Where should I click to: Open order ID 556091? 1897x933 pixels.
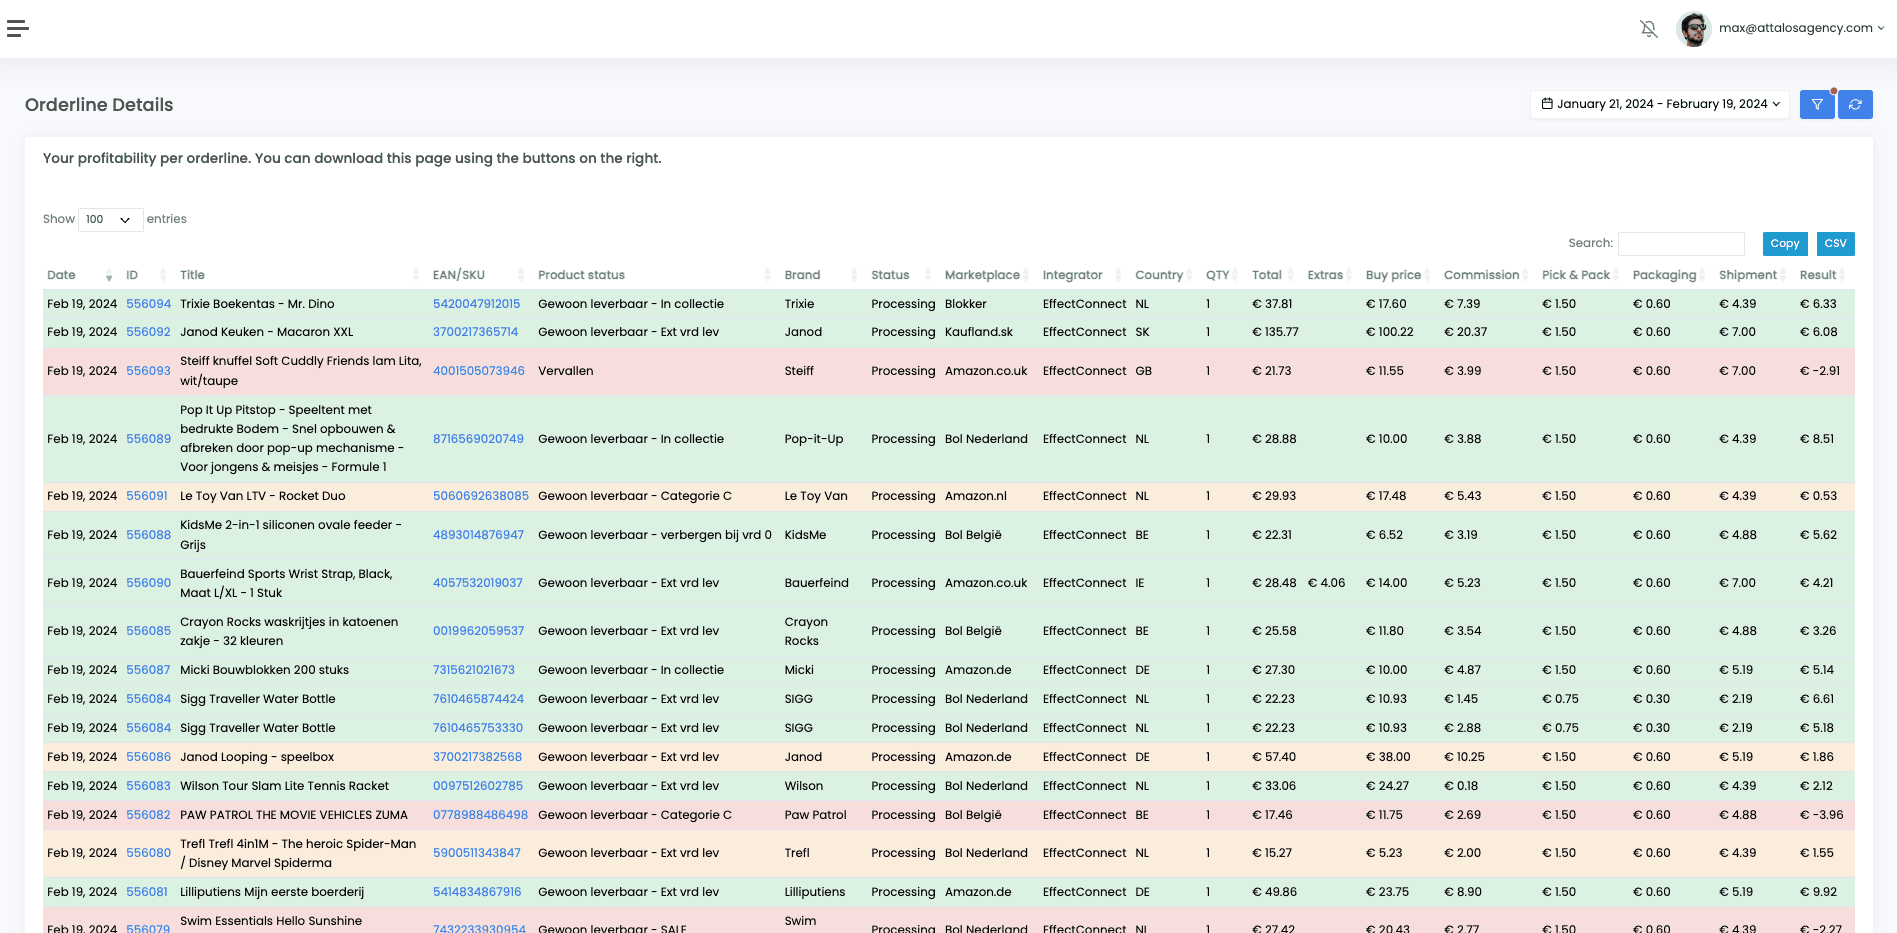pyautogui.click(x=147, y=496)
